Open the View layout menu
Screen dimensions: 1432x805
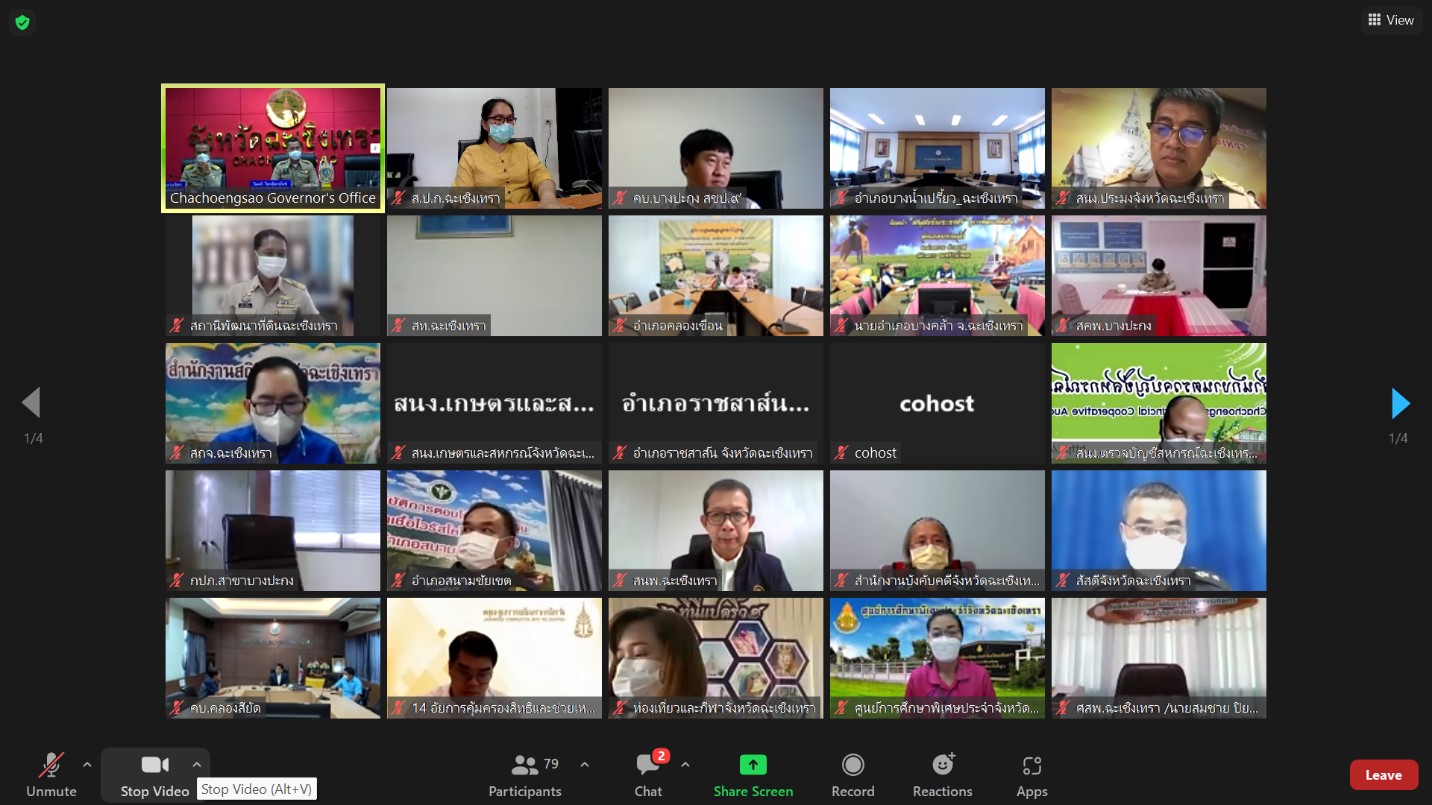[1391, 20]
